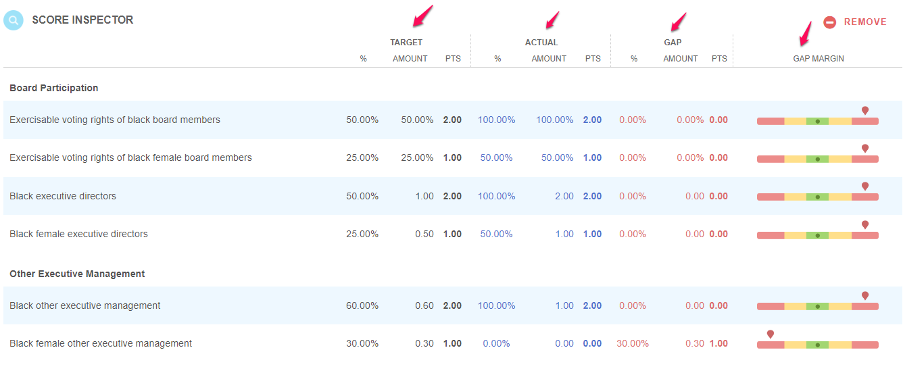Click the GAP MARGIN column header
Viewport: 904px width, 374px height.
819,59
